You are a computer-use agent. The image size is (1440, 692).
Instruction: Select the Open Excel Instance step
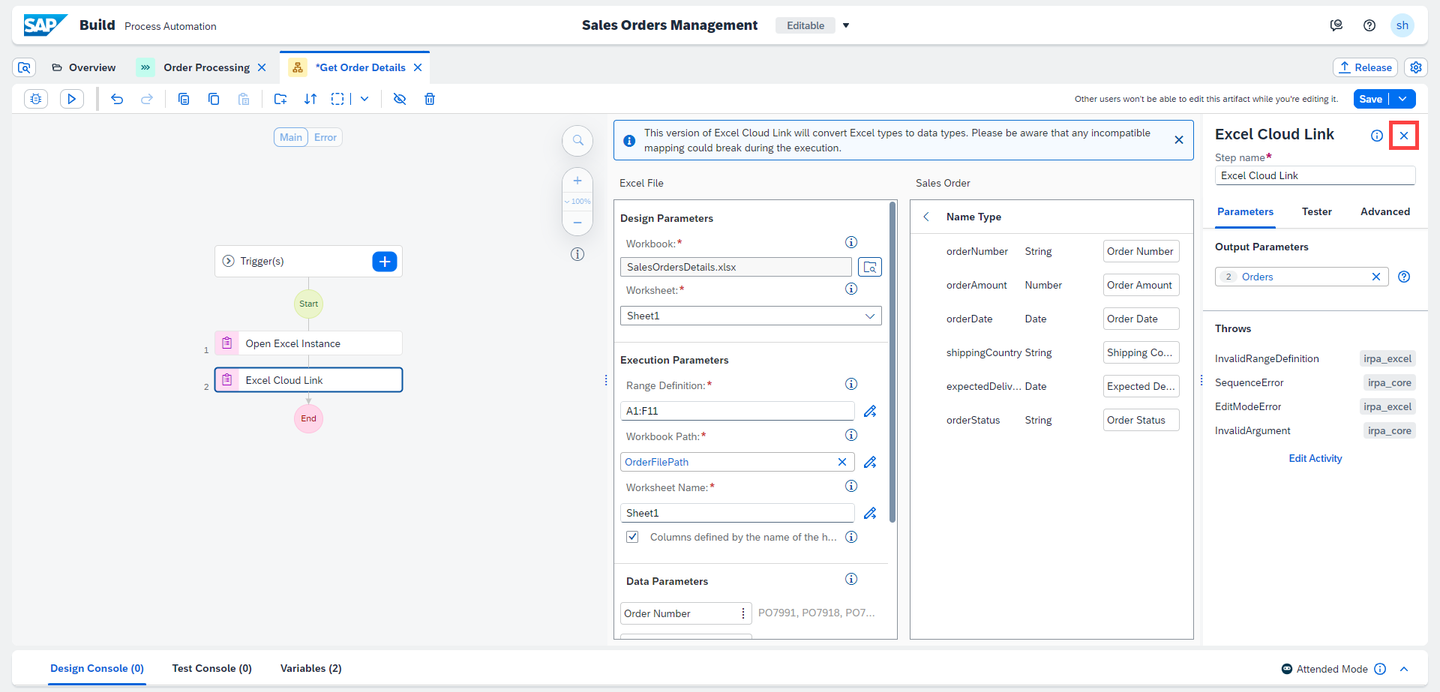click(x=309, y=343)
